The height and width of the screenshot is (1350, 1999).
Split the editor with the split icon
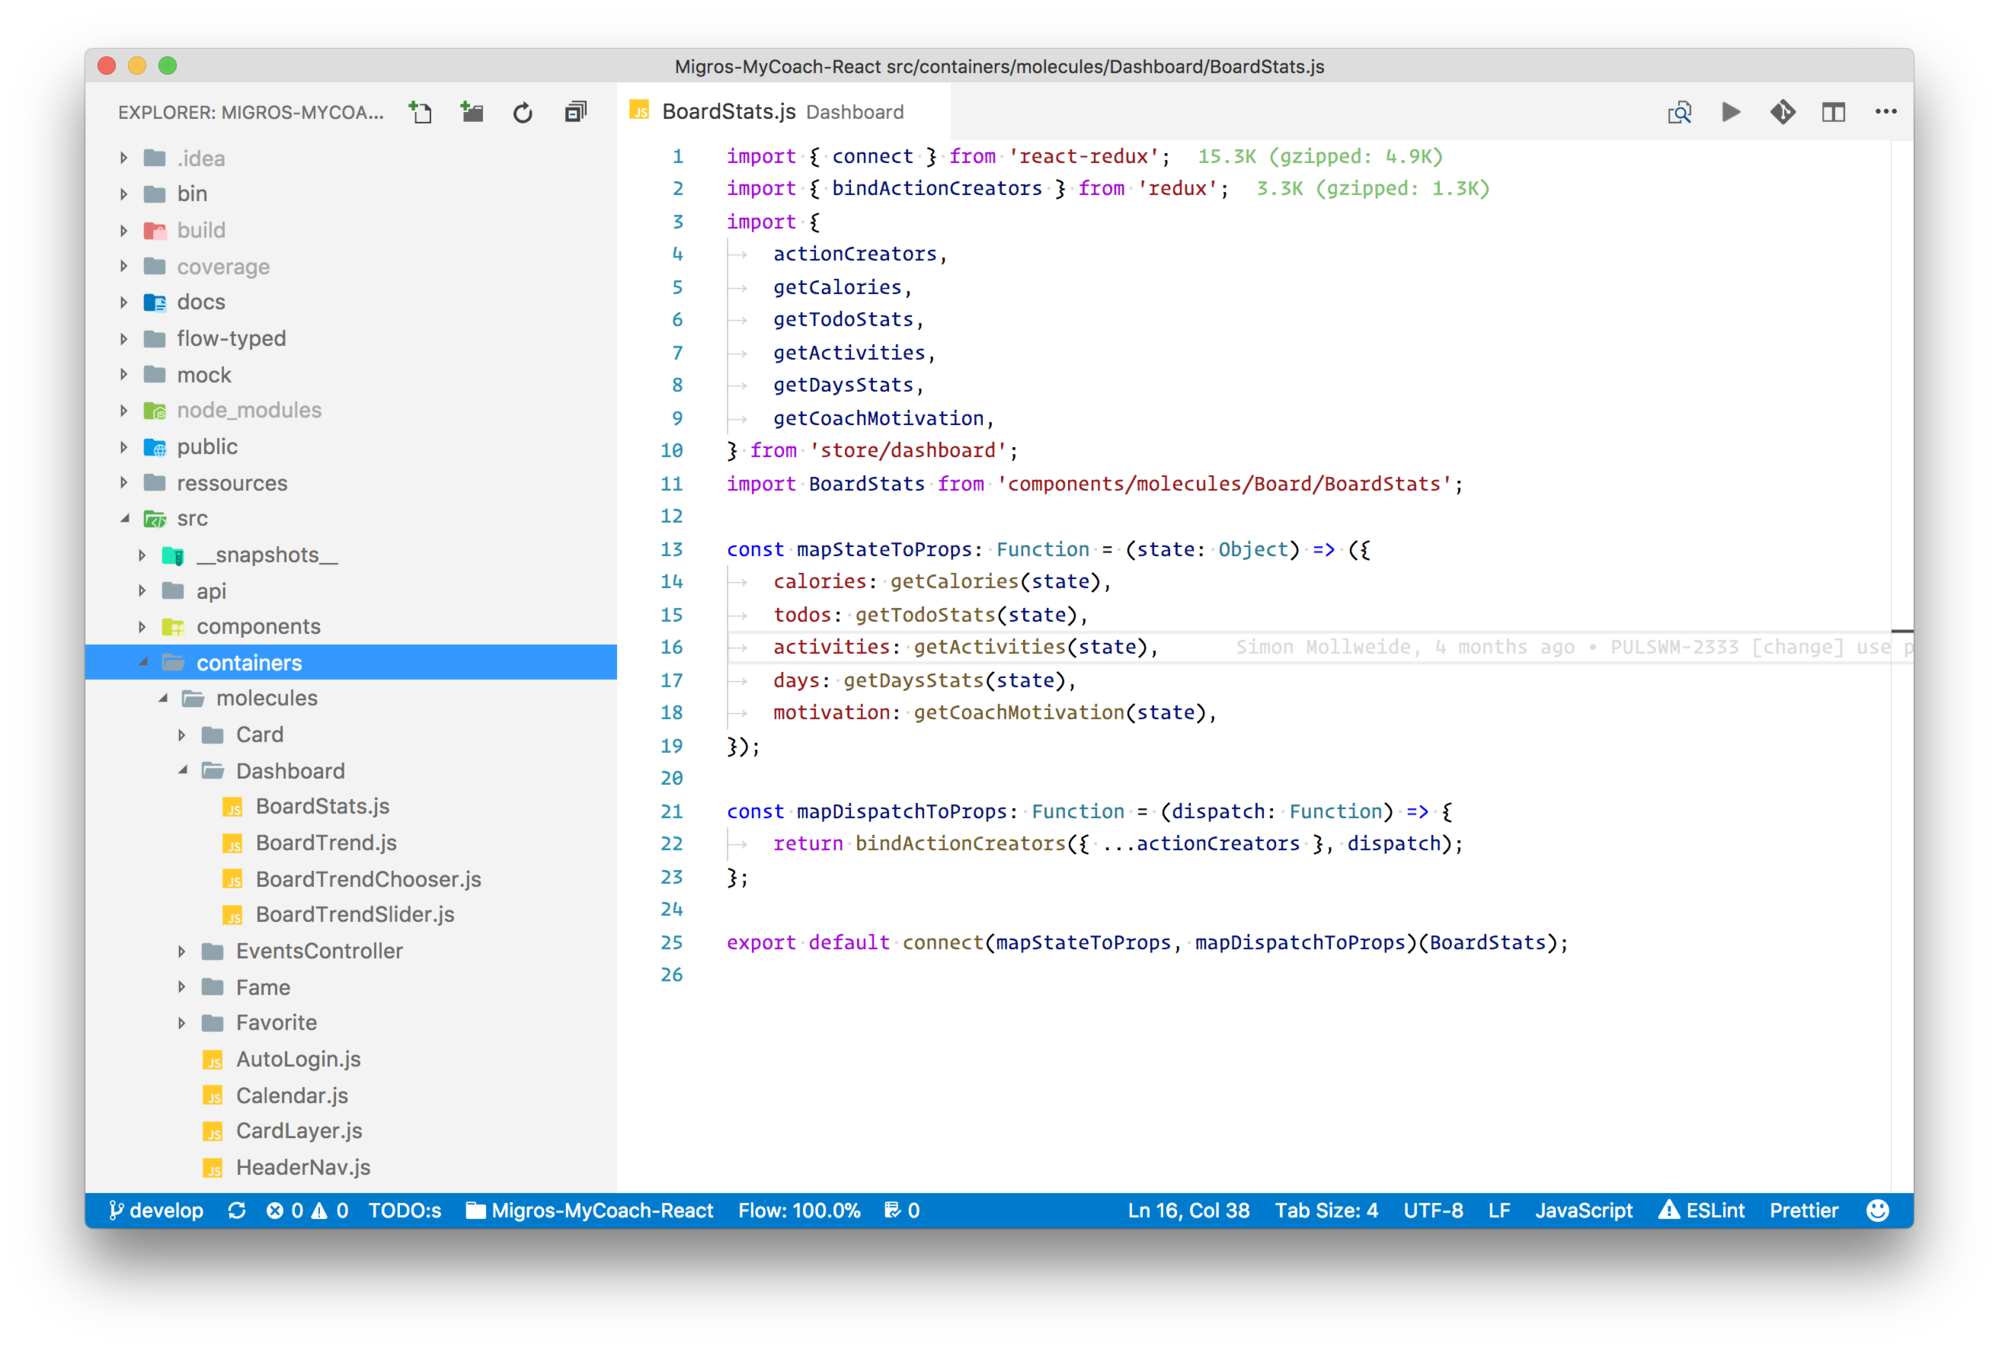[x=1833, y=112]
